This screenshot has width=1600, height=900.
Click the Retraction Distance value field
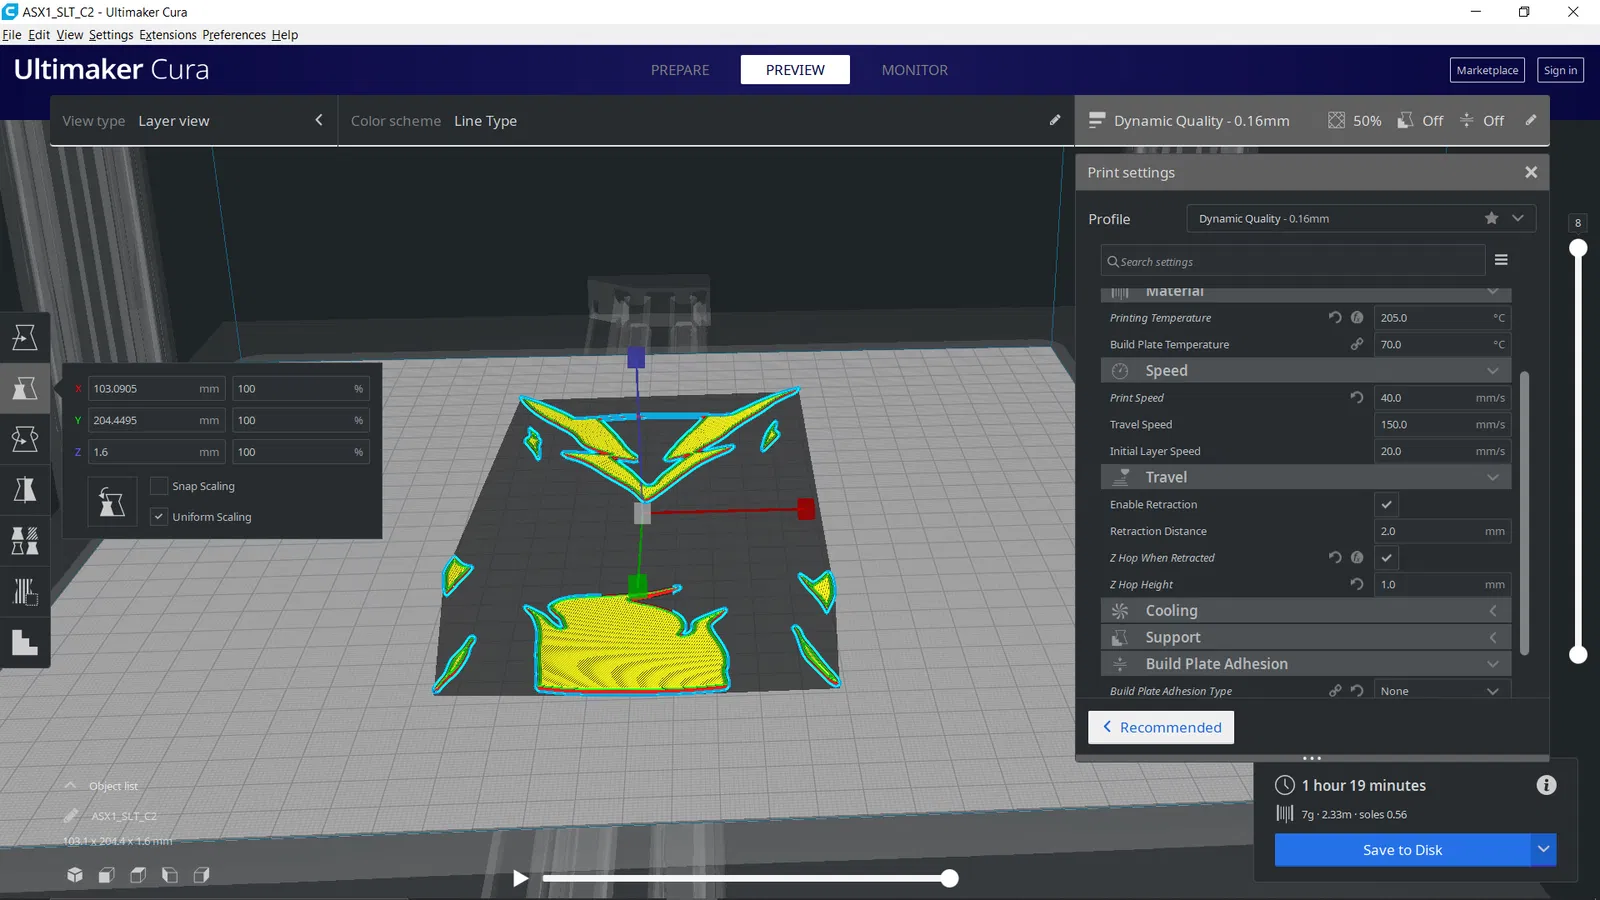point(1442,531)
